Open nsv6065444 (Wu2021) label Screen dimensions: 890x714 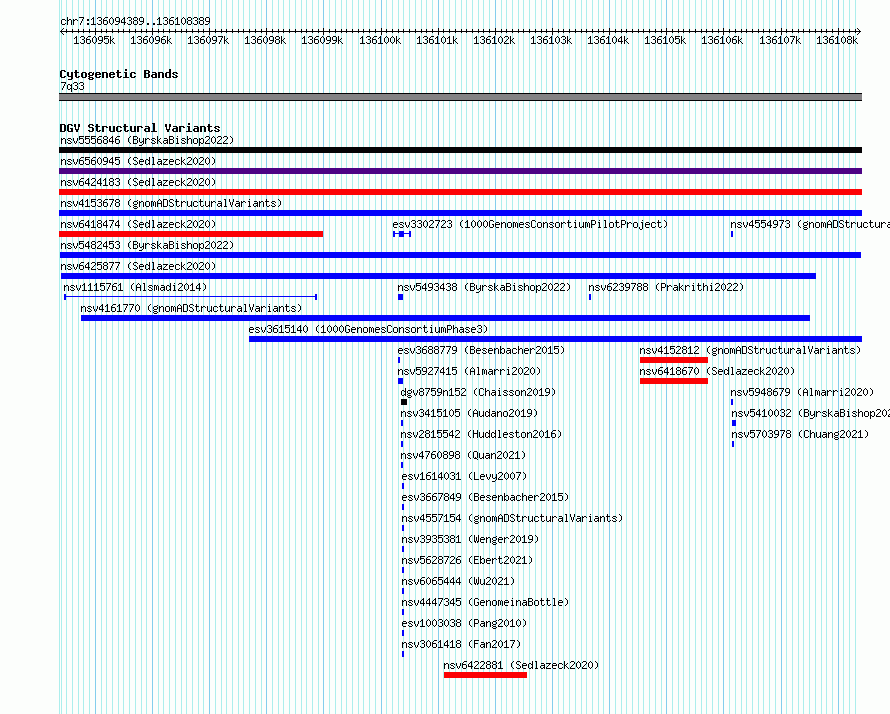click(459, 581)
